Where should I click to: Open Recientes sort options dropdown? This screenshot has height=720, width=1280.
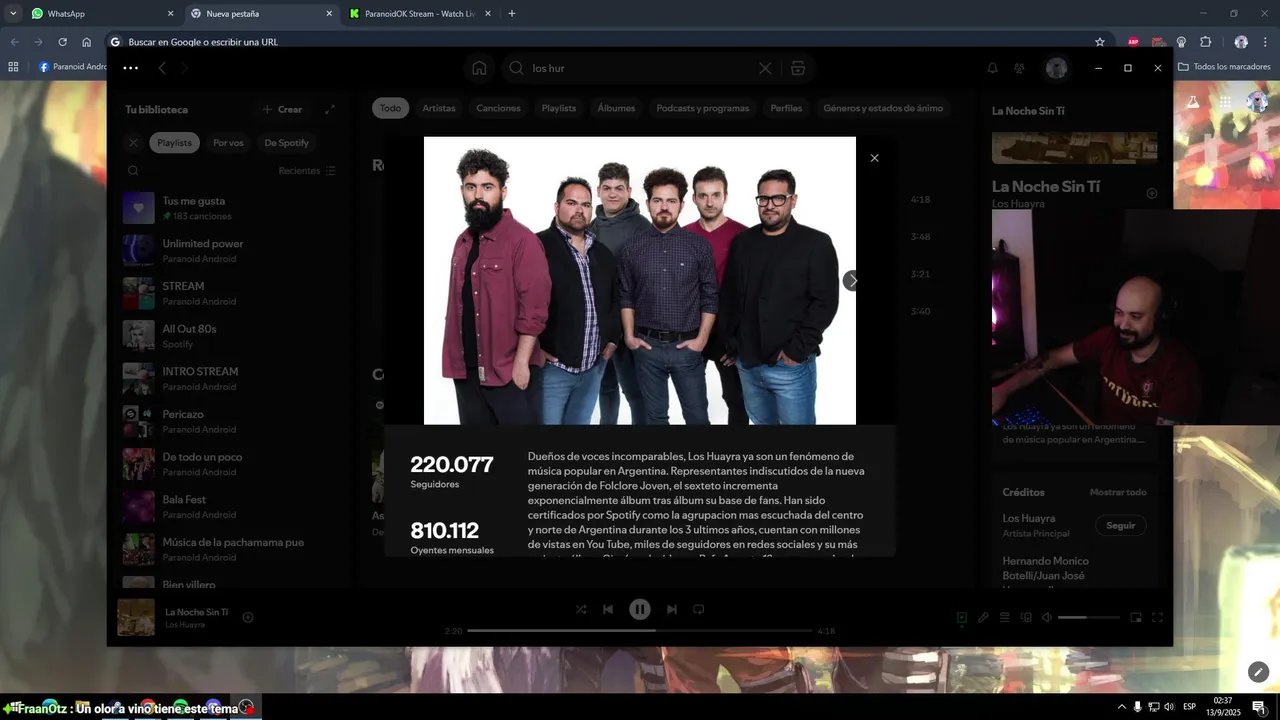(308, 171)
